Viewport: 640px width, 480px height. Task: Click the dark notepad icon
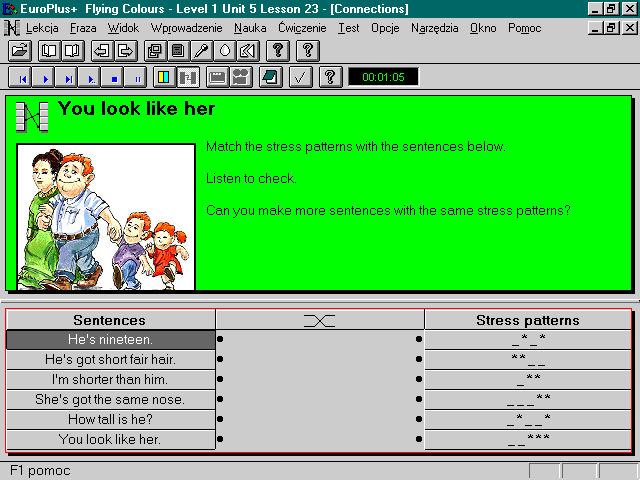tap(271, 77)
